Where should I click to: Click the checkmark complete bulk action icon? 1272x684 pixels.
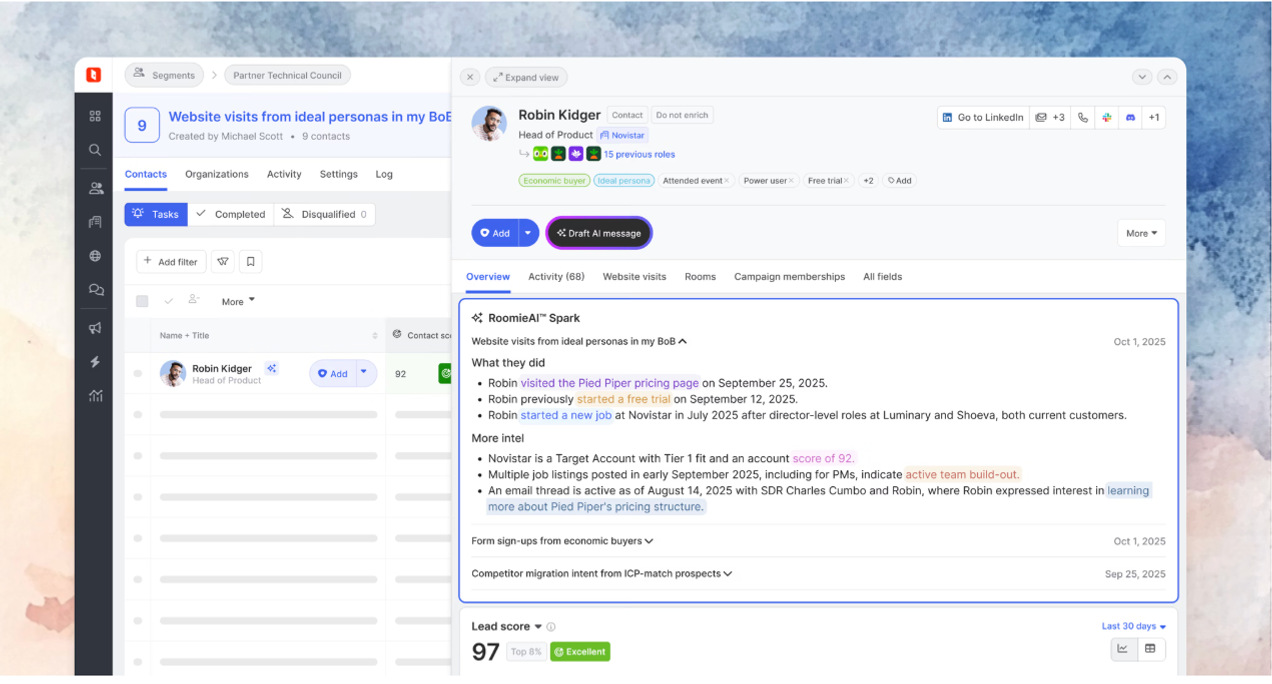(x=168, y=301)
